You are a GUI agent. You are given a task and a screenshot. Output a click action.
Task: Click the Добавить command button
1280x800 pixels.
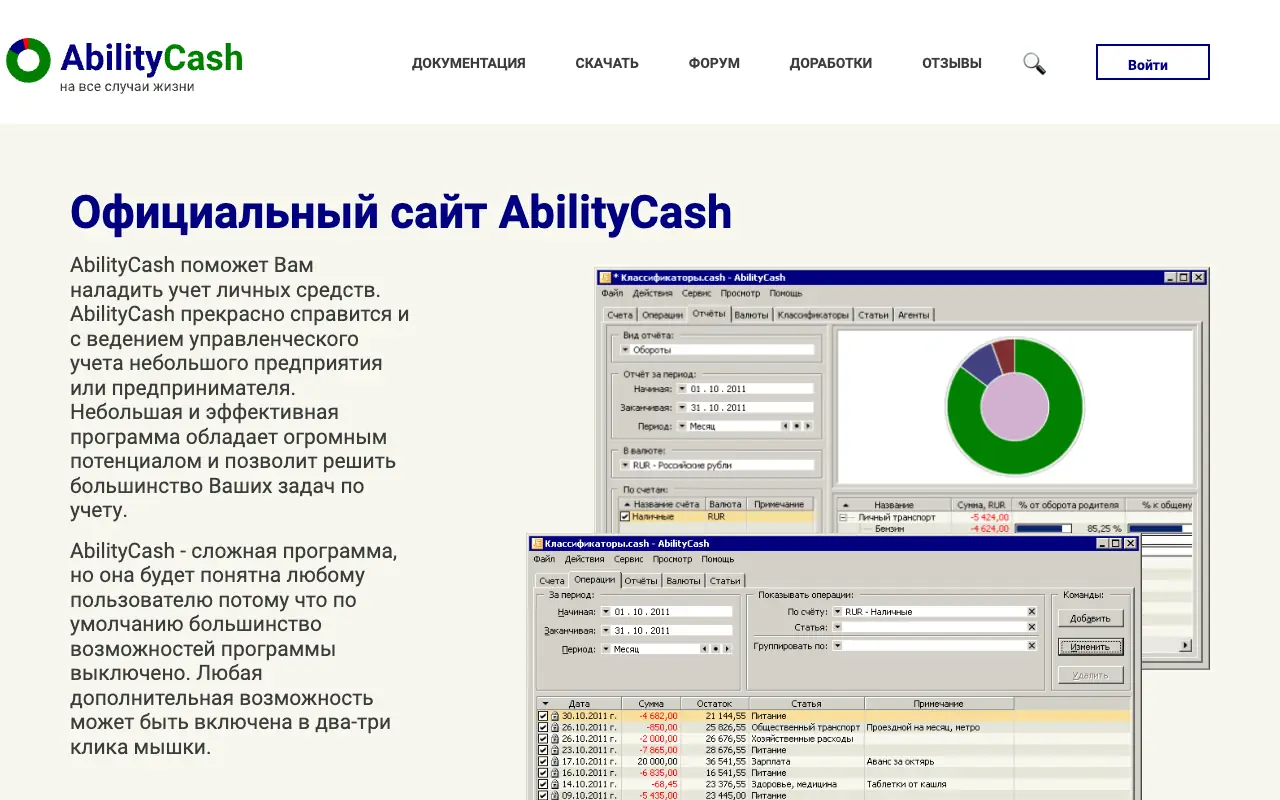point(1090,618)
